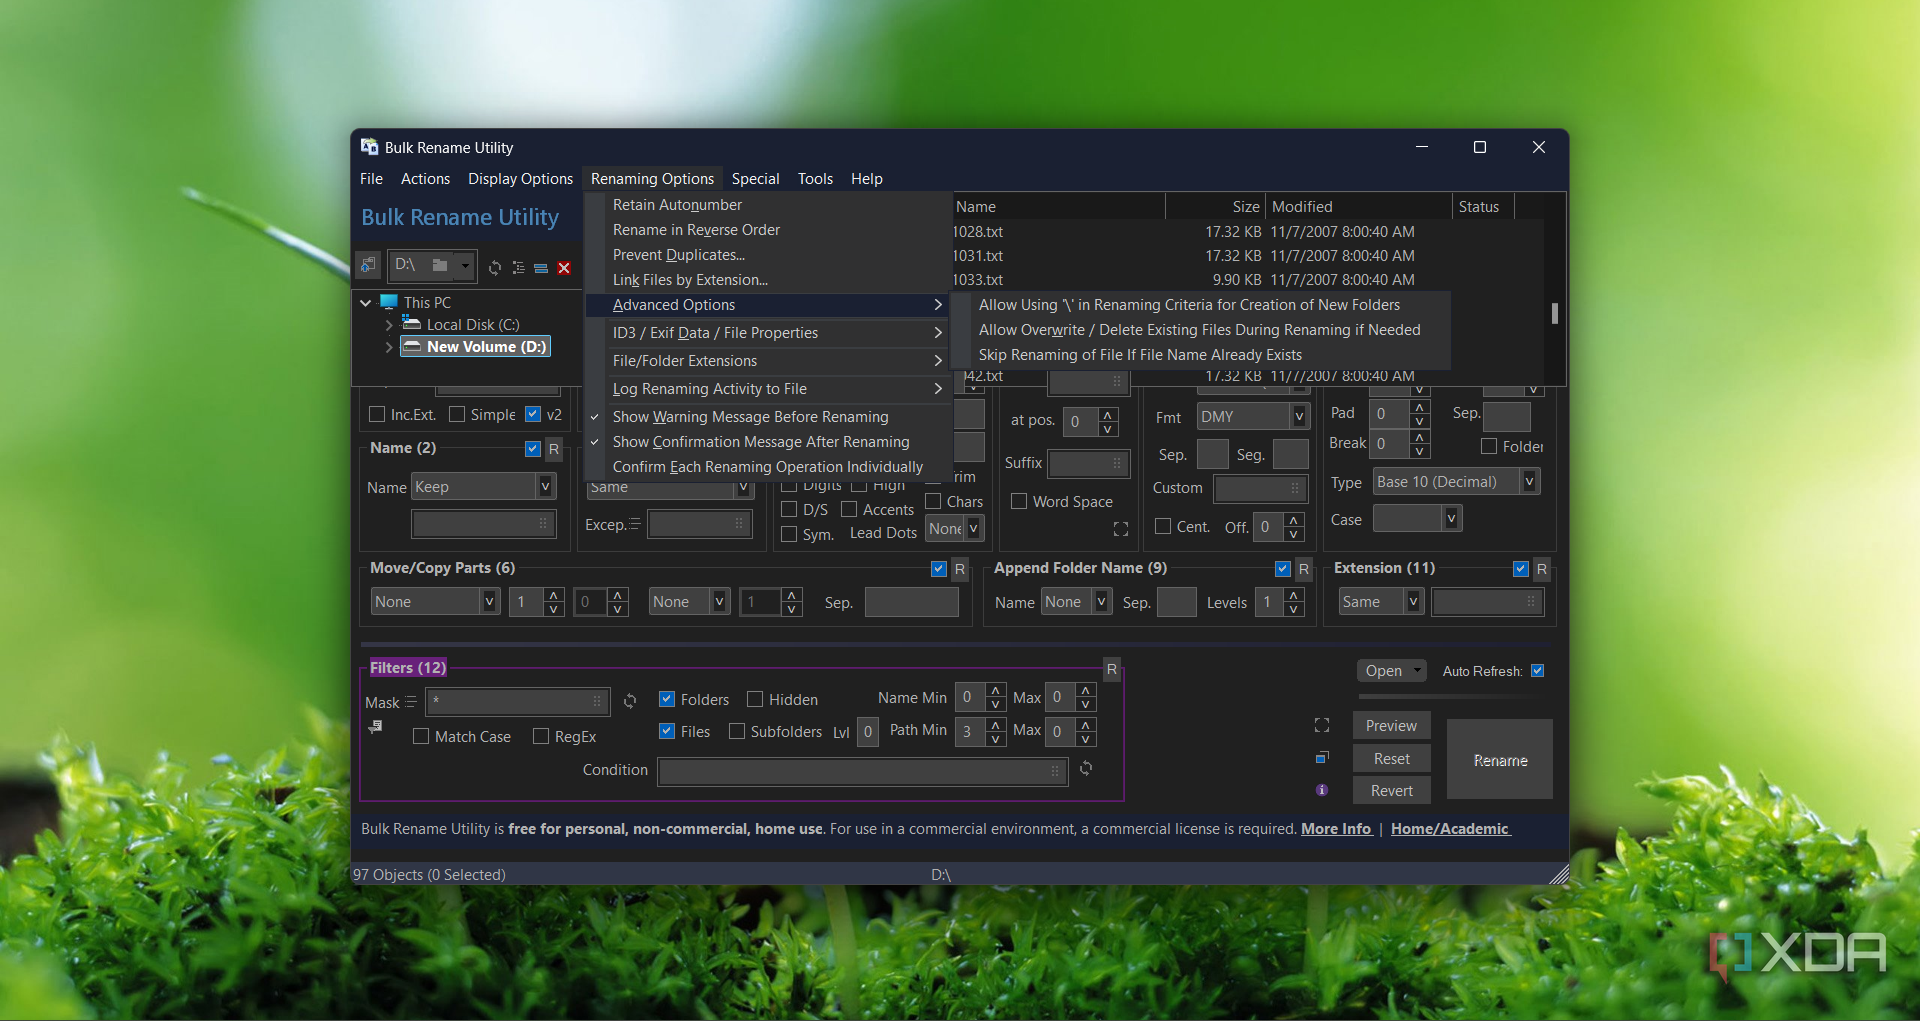
Task: Enable the Inc.Ext. checkbox
Action: tap(377, 414)
